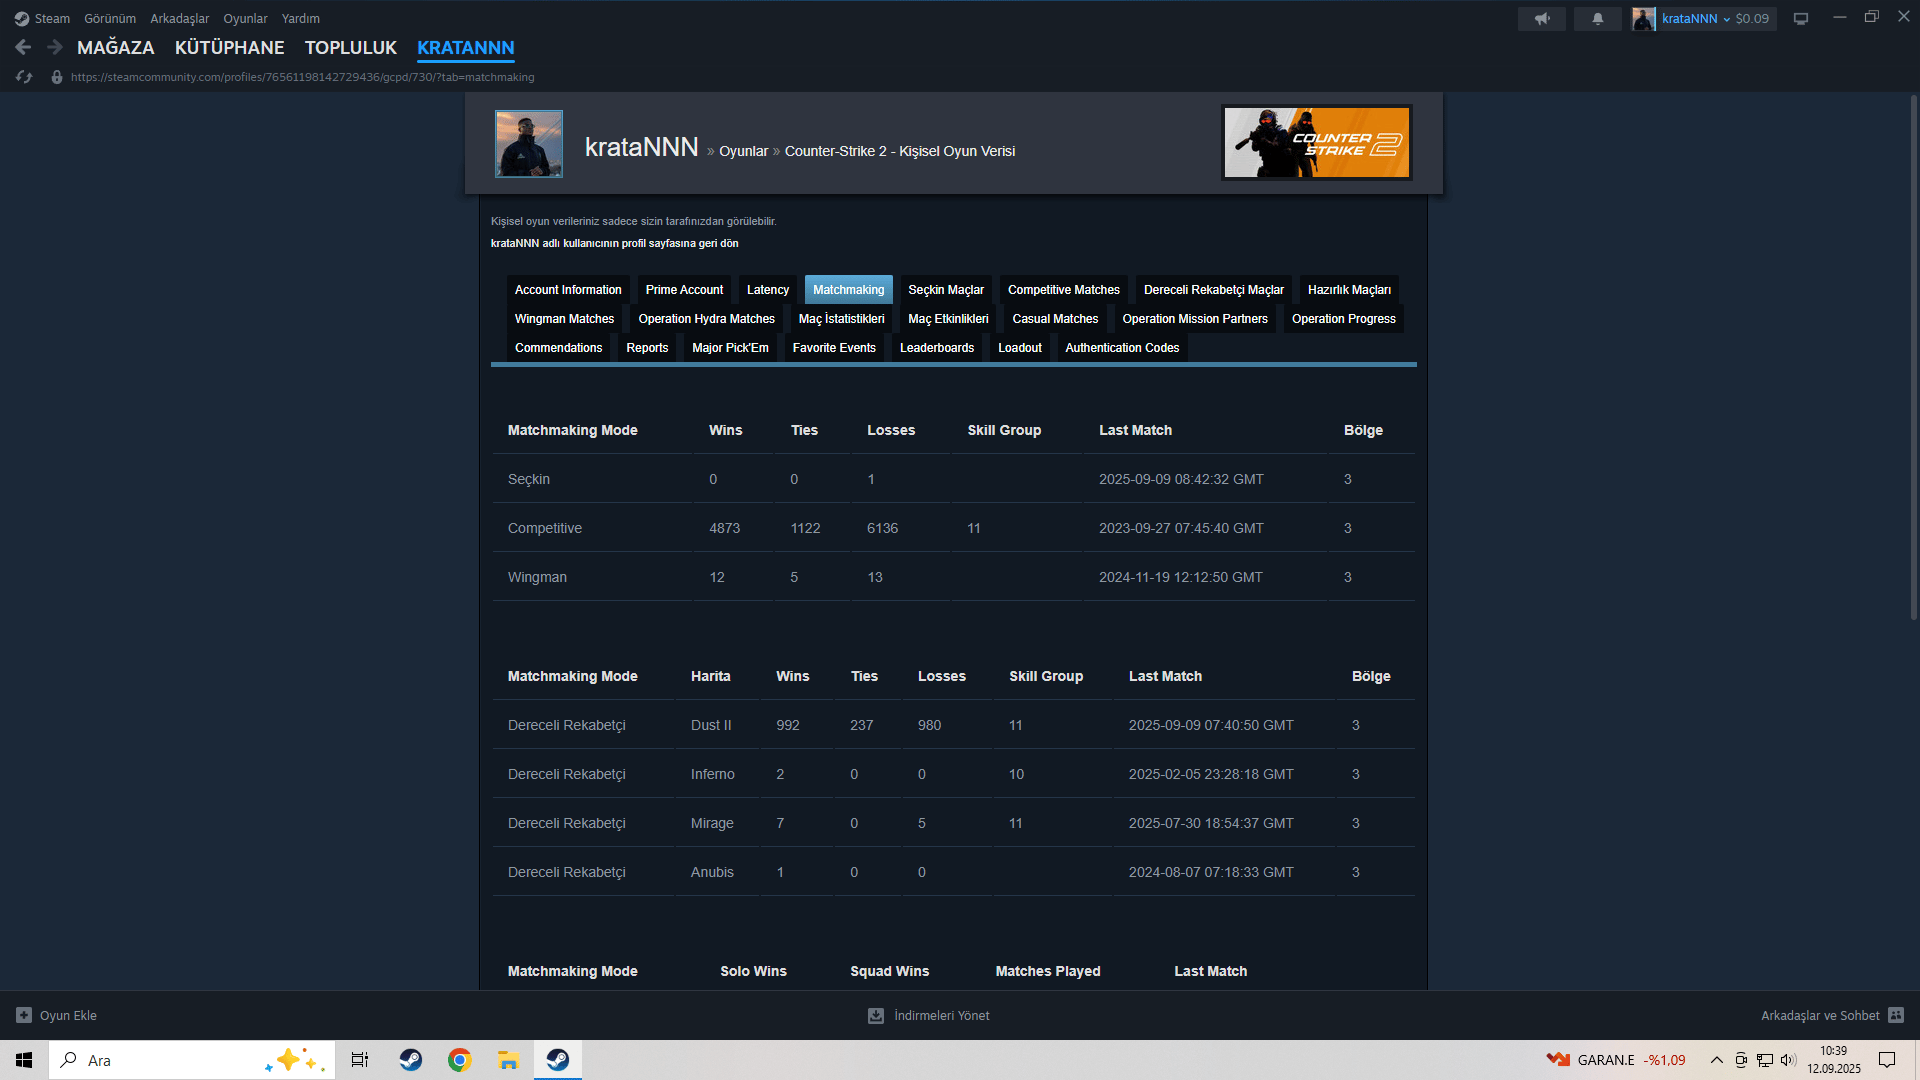Open Chrome from the taskbar

pyautogui.click(x=460, y=1060)
